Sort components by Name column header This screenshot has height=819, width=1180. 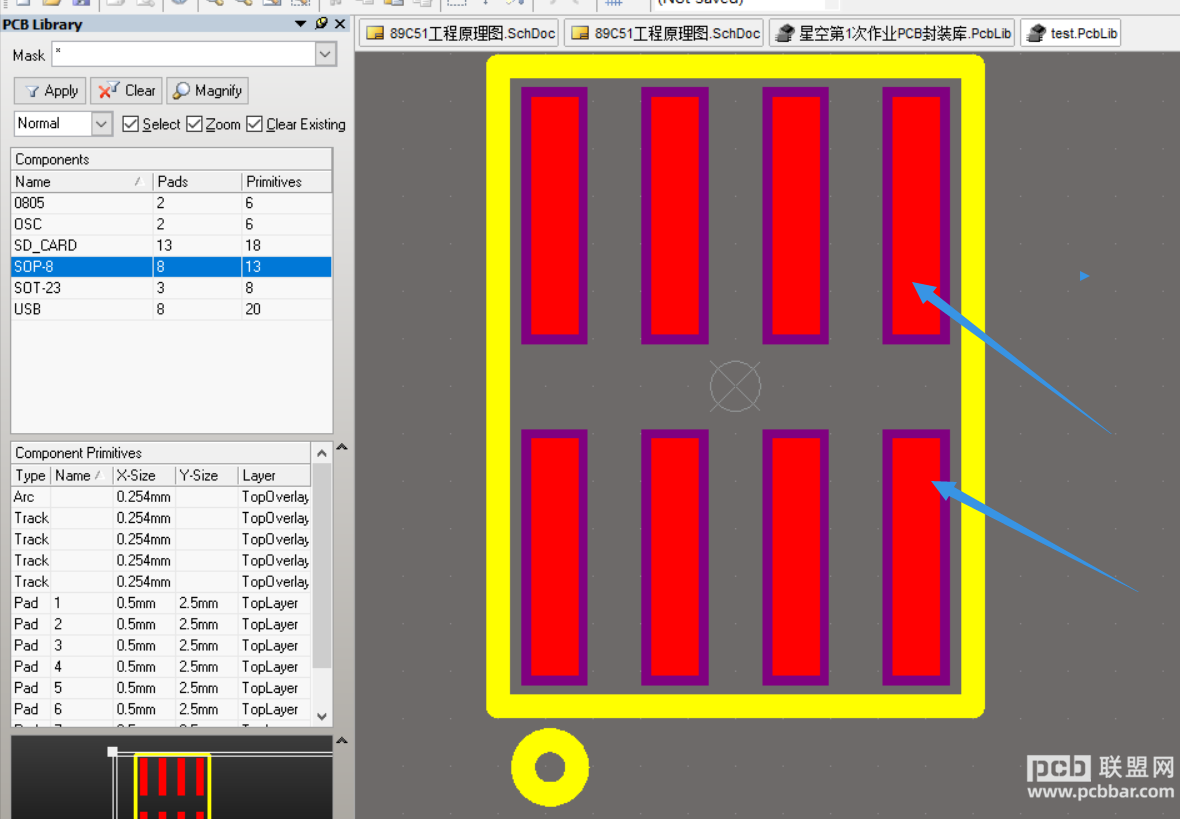point(81,181)
